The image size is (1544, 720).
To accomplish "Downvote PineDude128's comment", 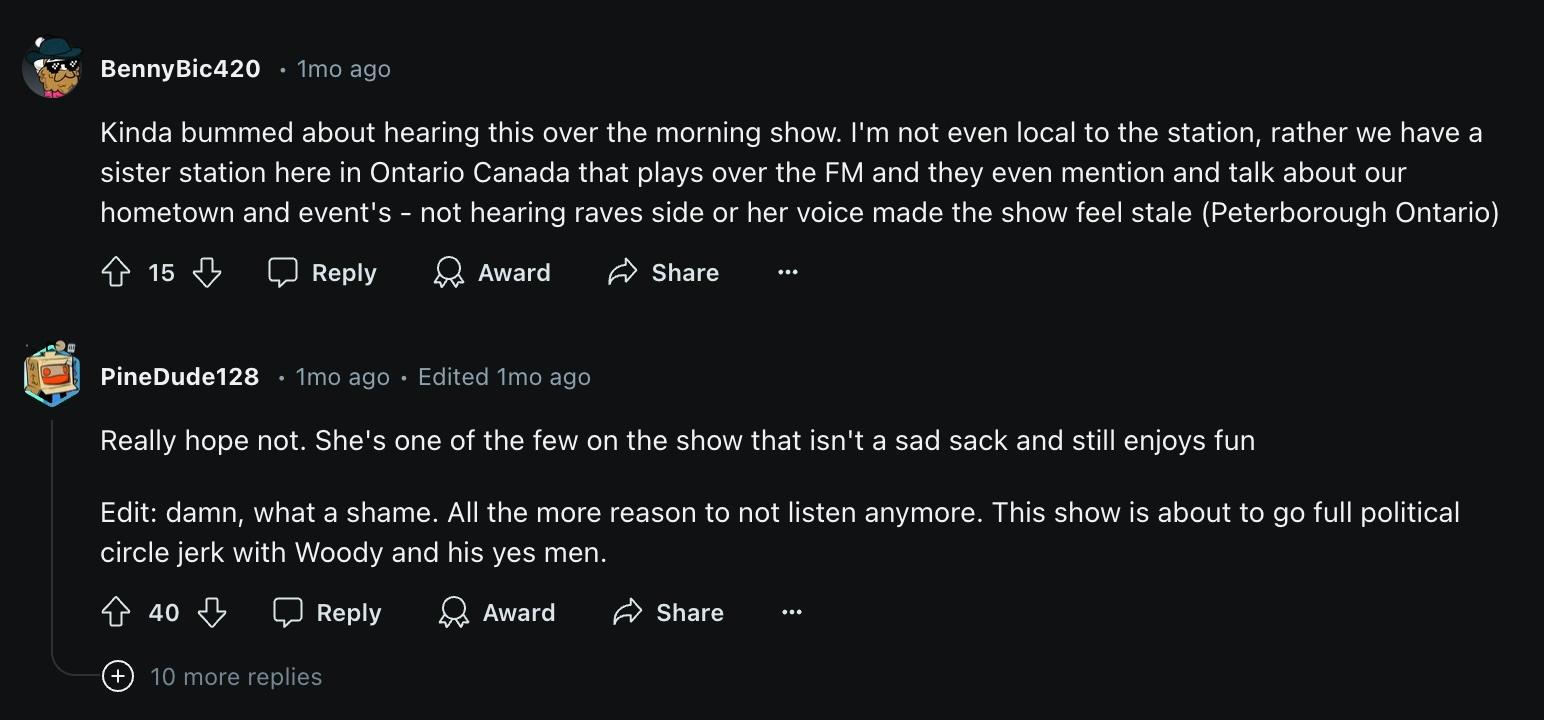I will [x=213, y=612].
